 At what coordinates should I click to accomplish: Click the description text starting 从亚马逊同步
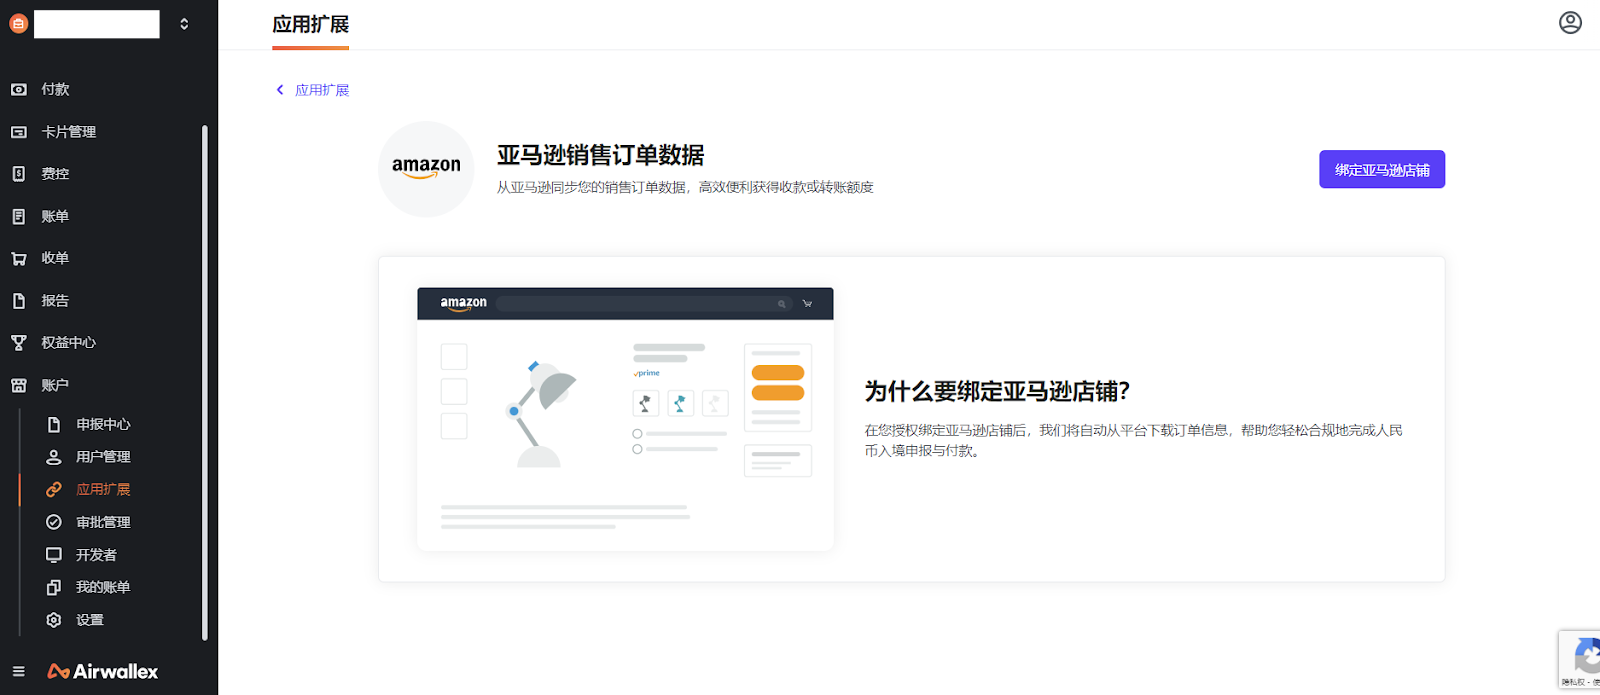pos(685,187)
